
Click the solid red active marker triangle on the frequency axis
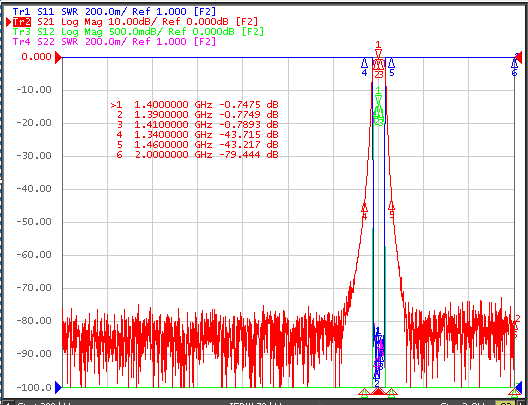[x=378, y=391]
